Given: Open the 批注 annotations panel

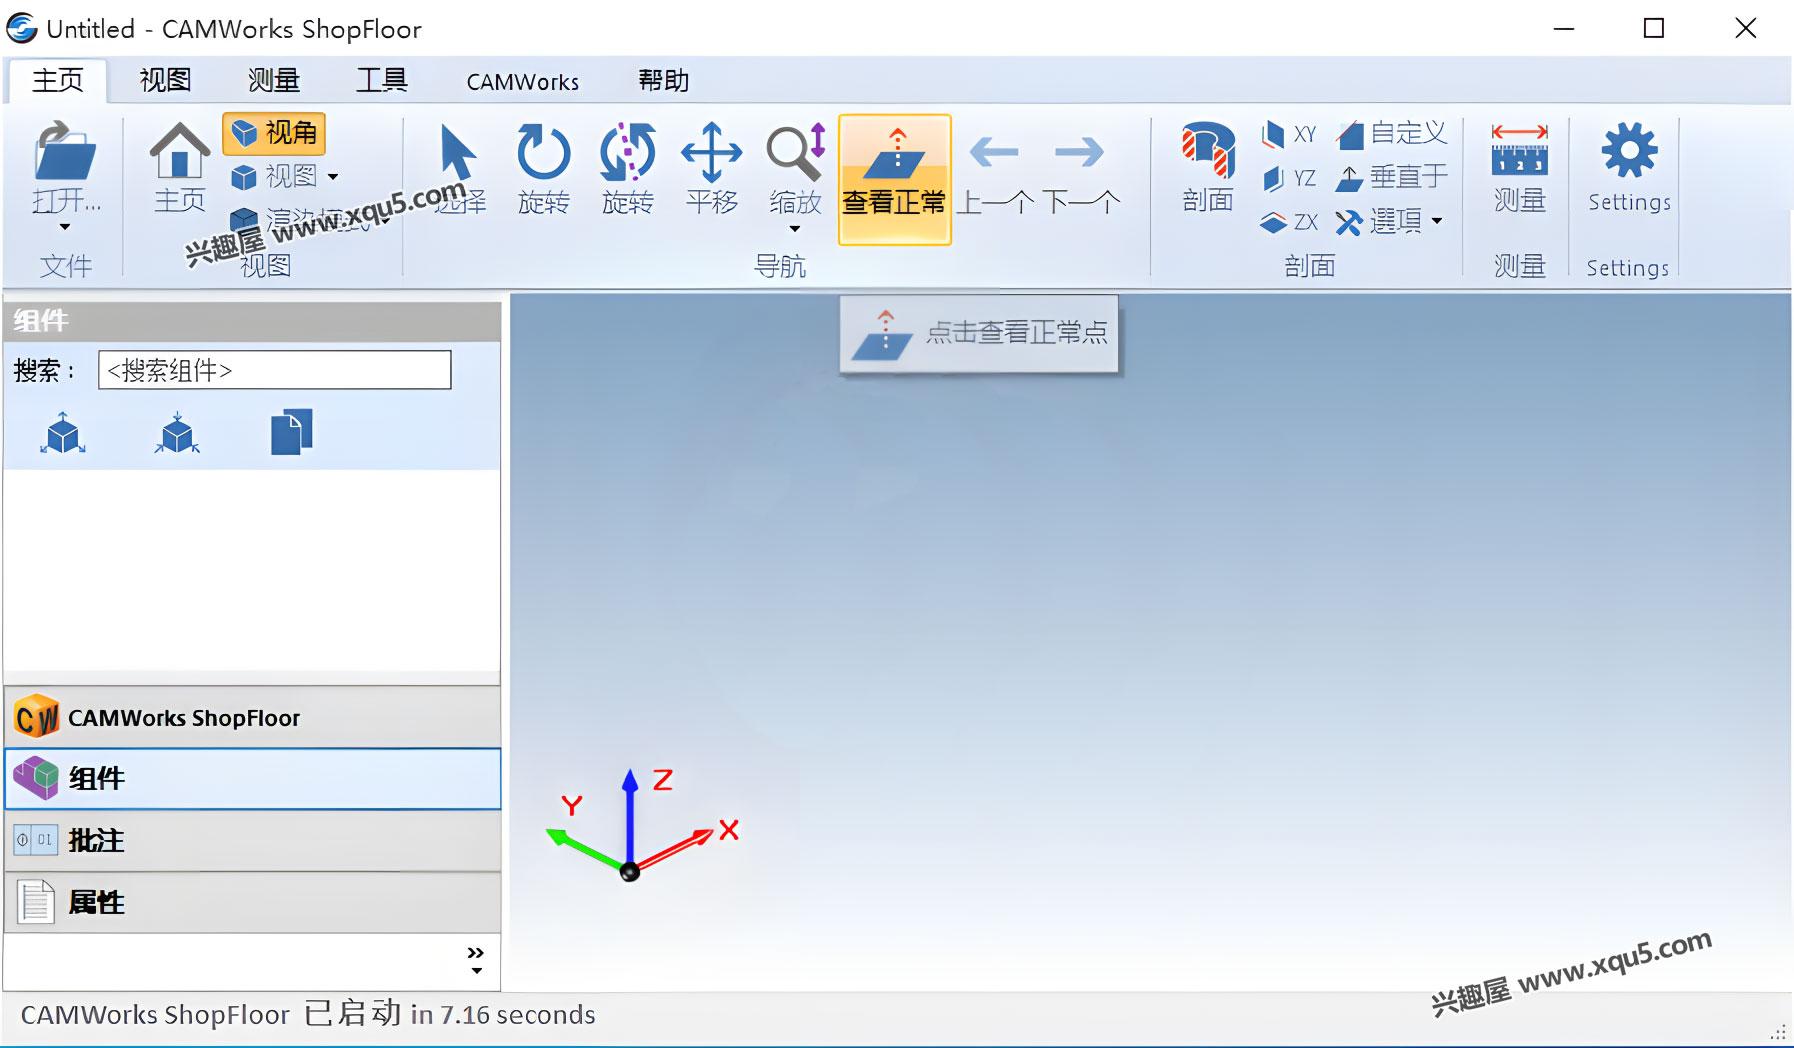Looking at the screenshot, I should pos(252,840).
